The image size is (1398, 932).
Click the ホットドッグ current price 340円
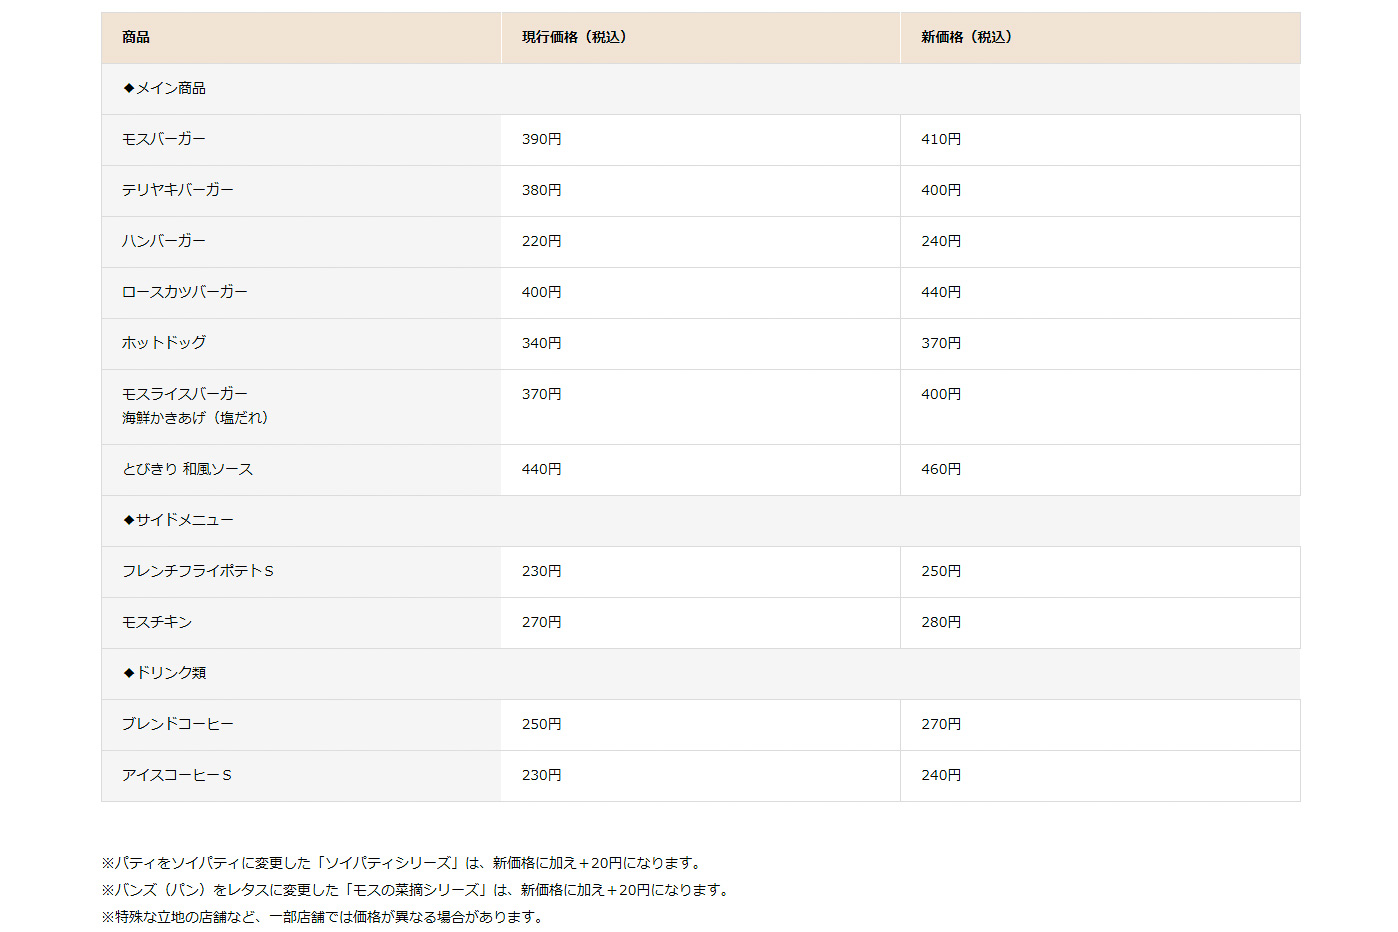click(541, 343)
